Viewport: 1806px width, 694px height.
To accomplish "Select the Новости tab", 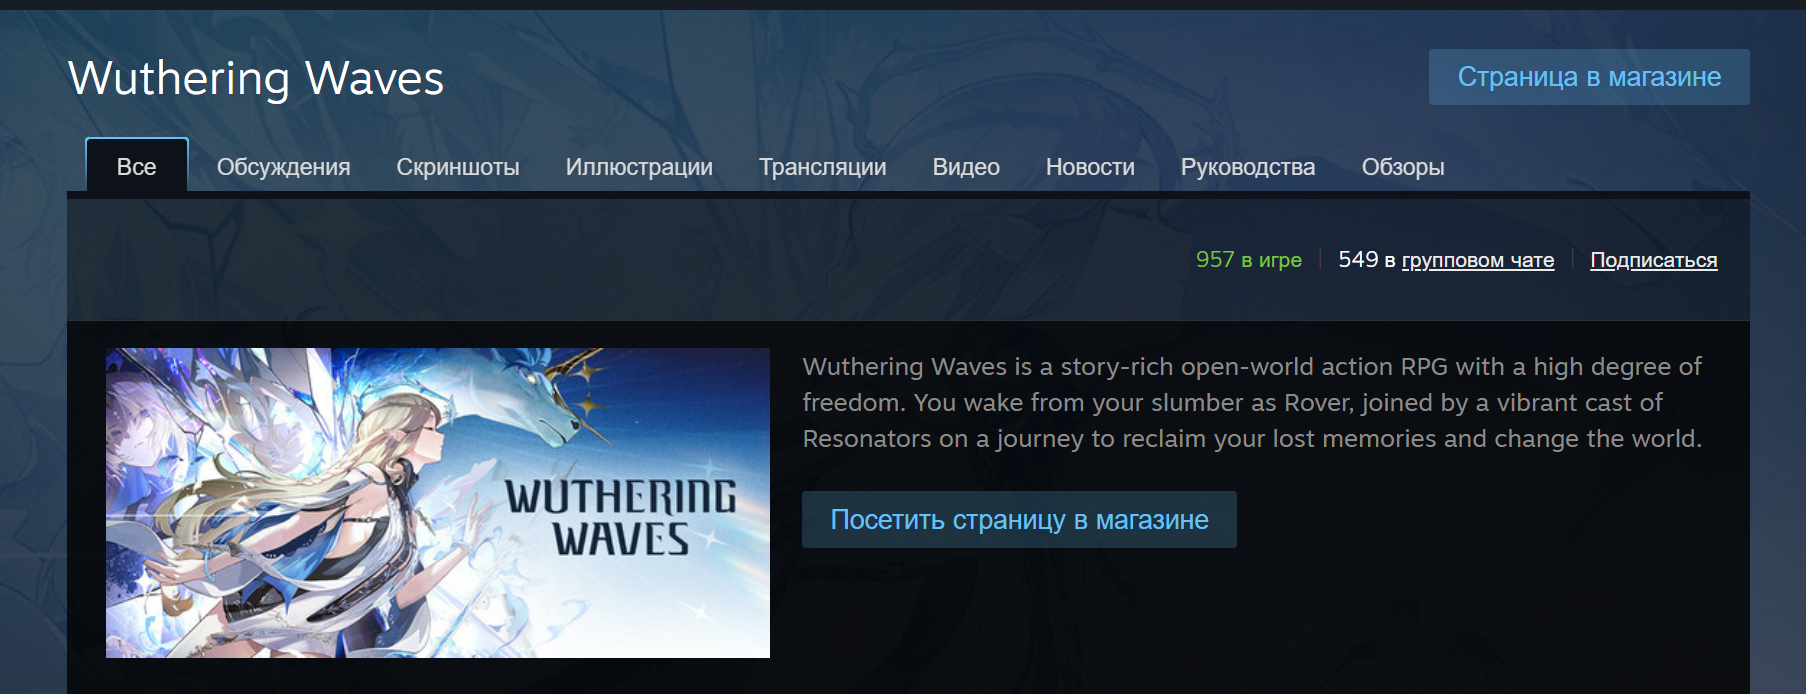I will coord(1090,167).
